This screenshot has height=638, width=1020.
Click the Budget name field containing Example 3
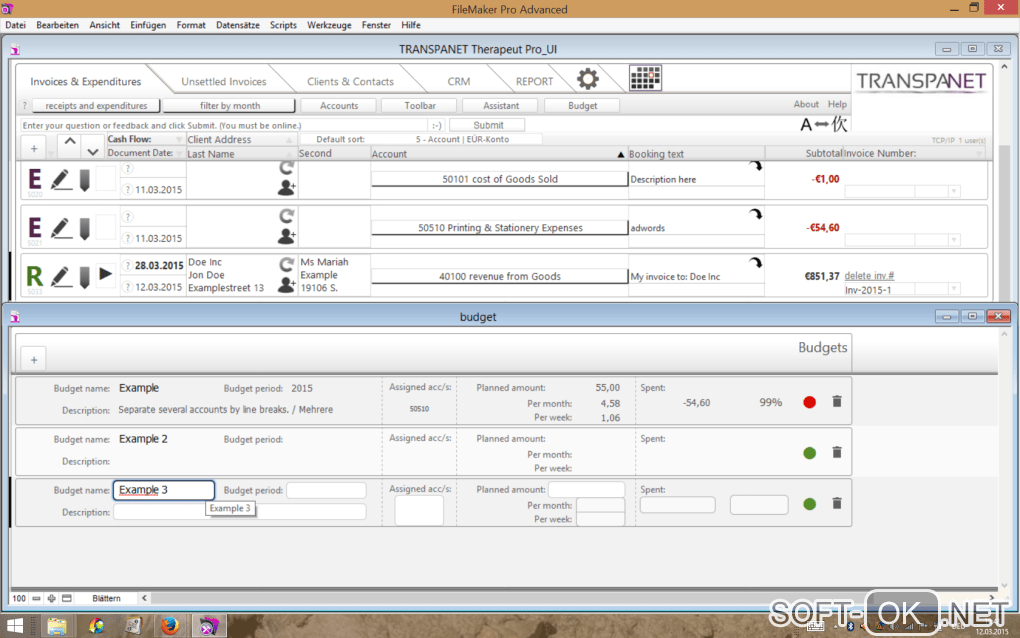click(x=164, y=490)
